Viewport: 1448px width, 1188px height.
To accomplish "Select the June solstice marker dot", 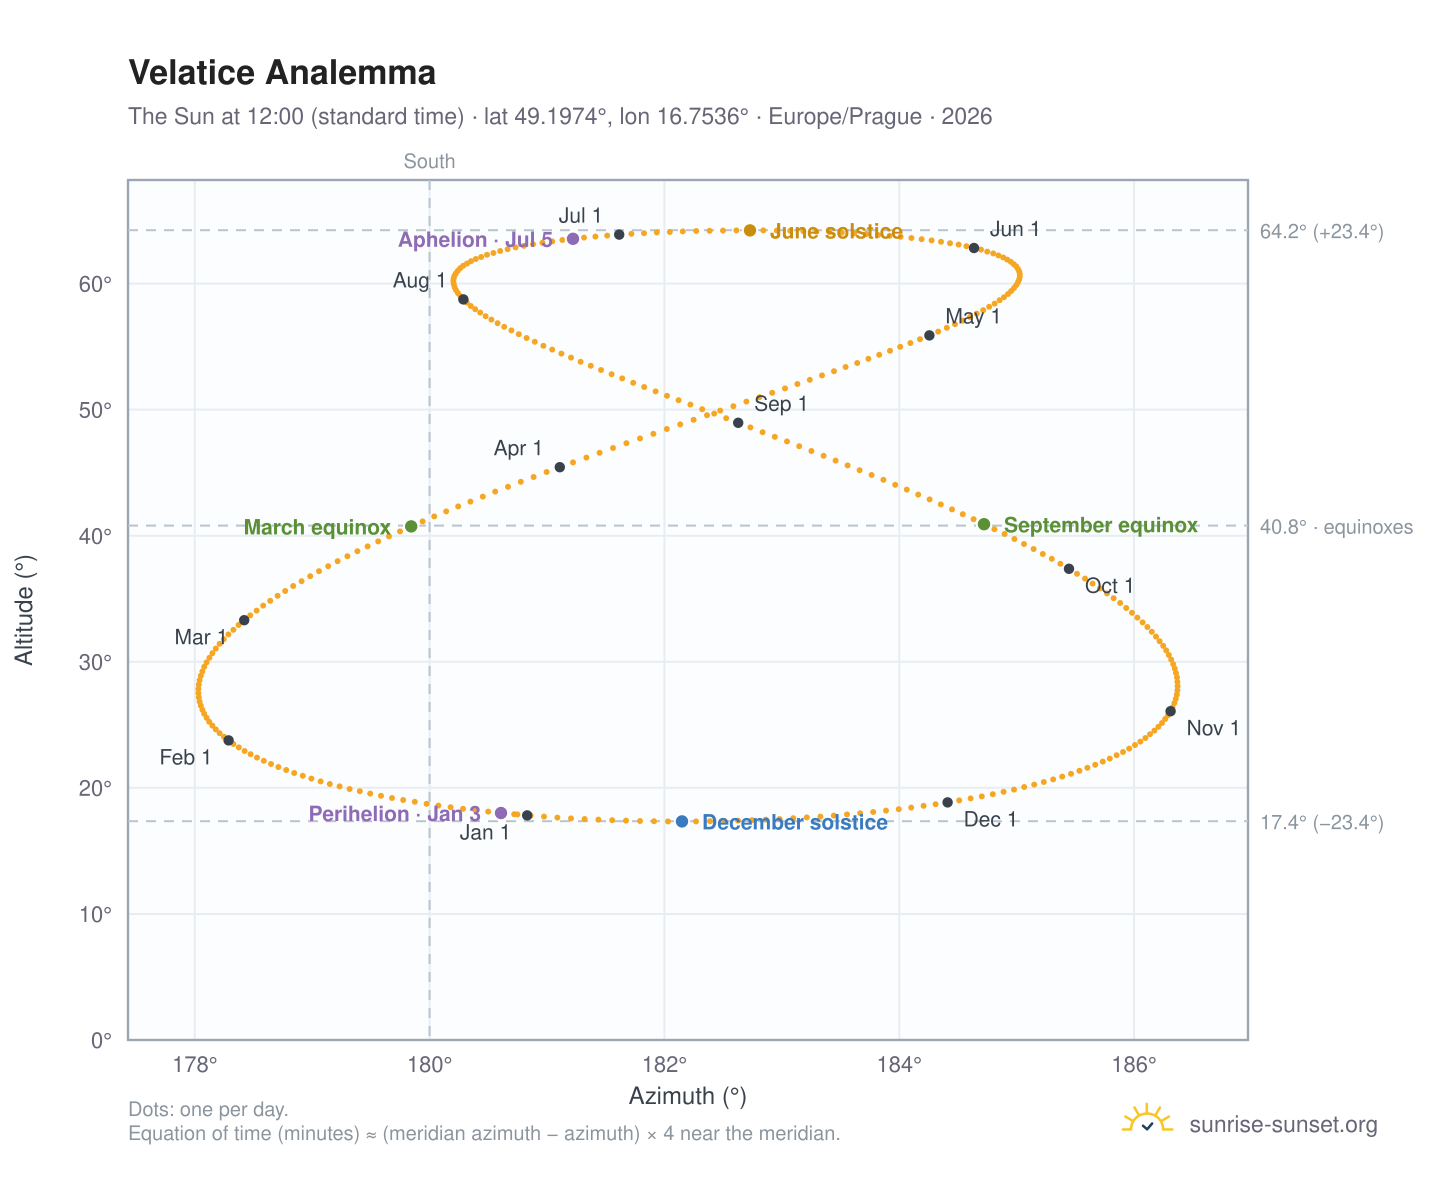I will pos(750,231).
